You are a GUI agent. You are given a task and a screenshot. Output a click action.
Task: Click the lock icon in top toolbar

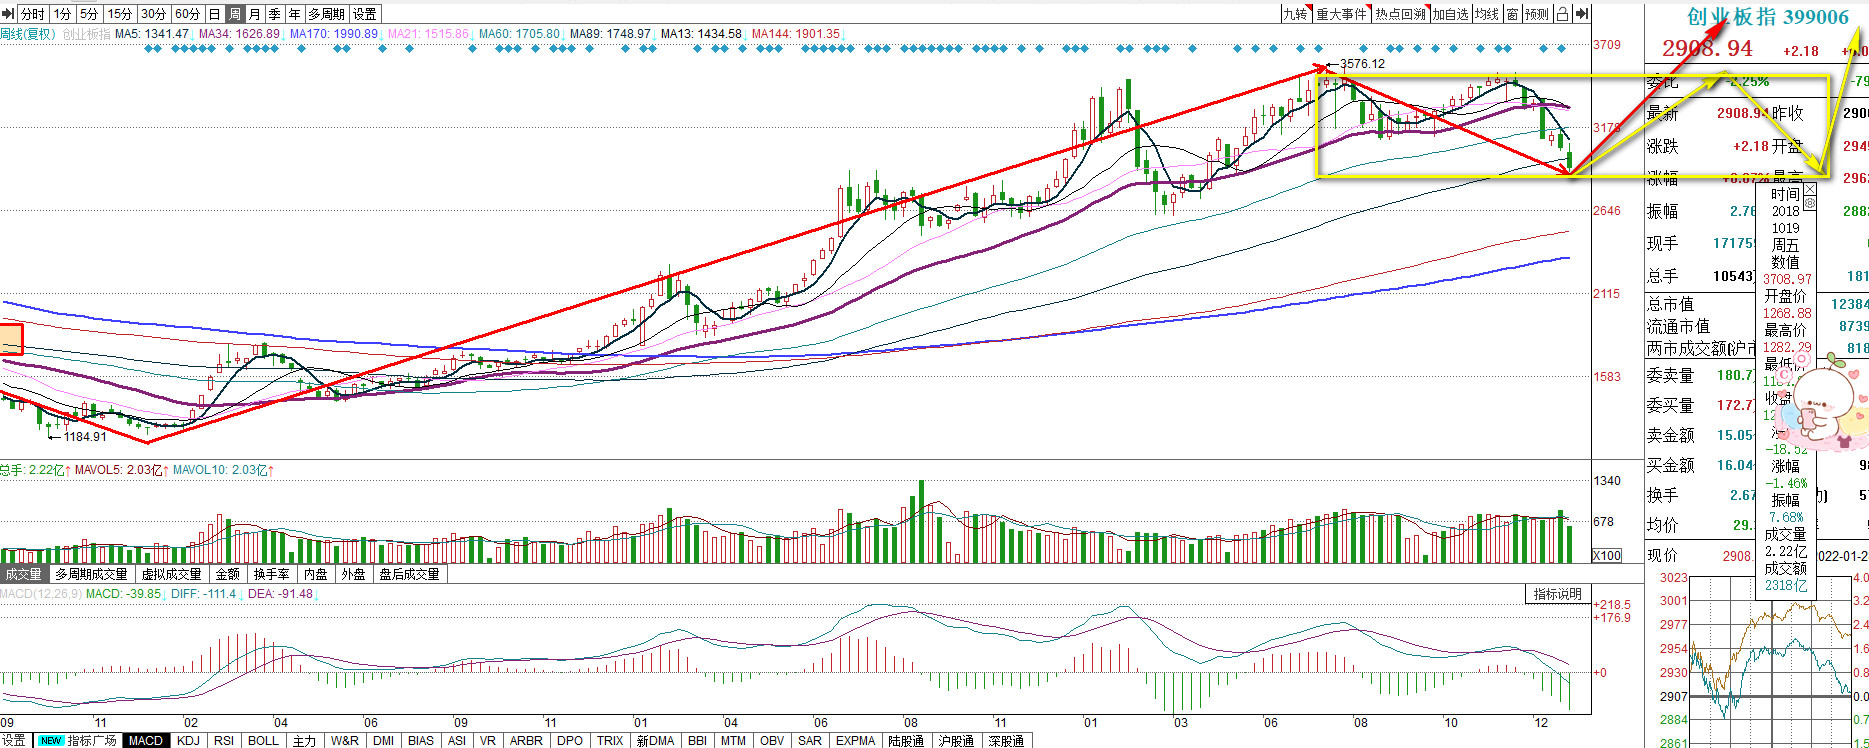(x=1562, y=14)
